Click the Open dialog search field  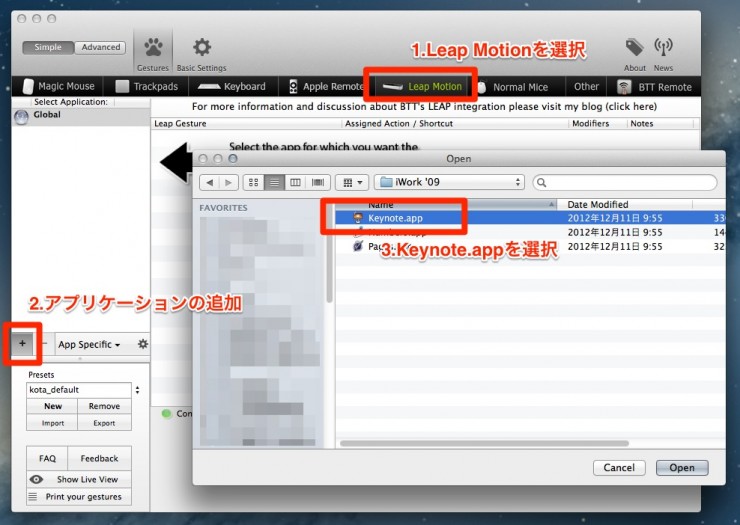tap(625, 182)
